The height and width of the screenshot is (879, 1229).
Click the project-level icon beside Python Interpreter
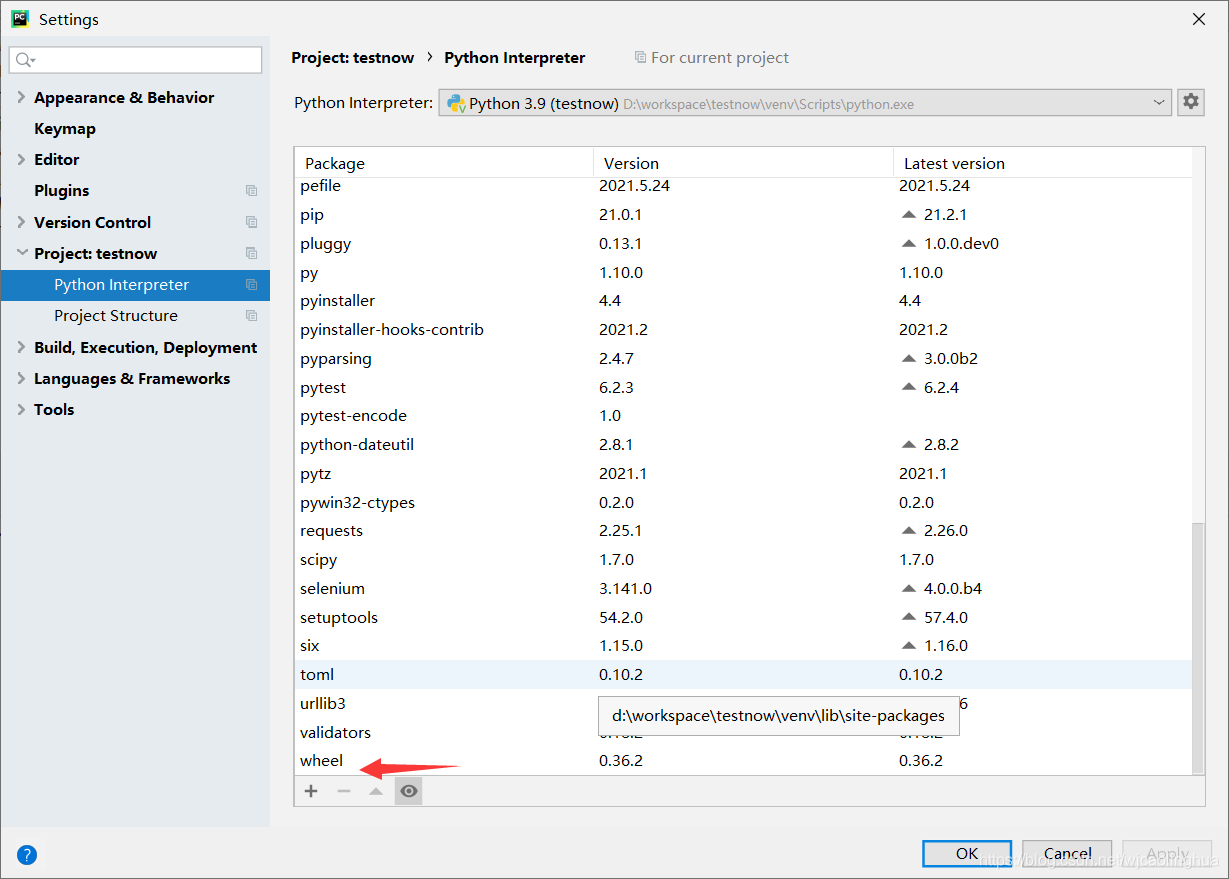click(251, 285)
